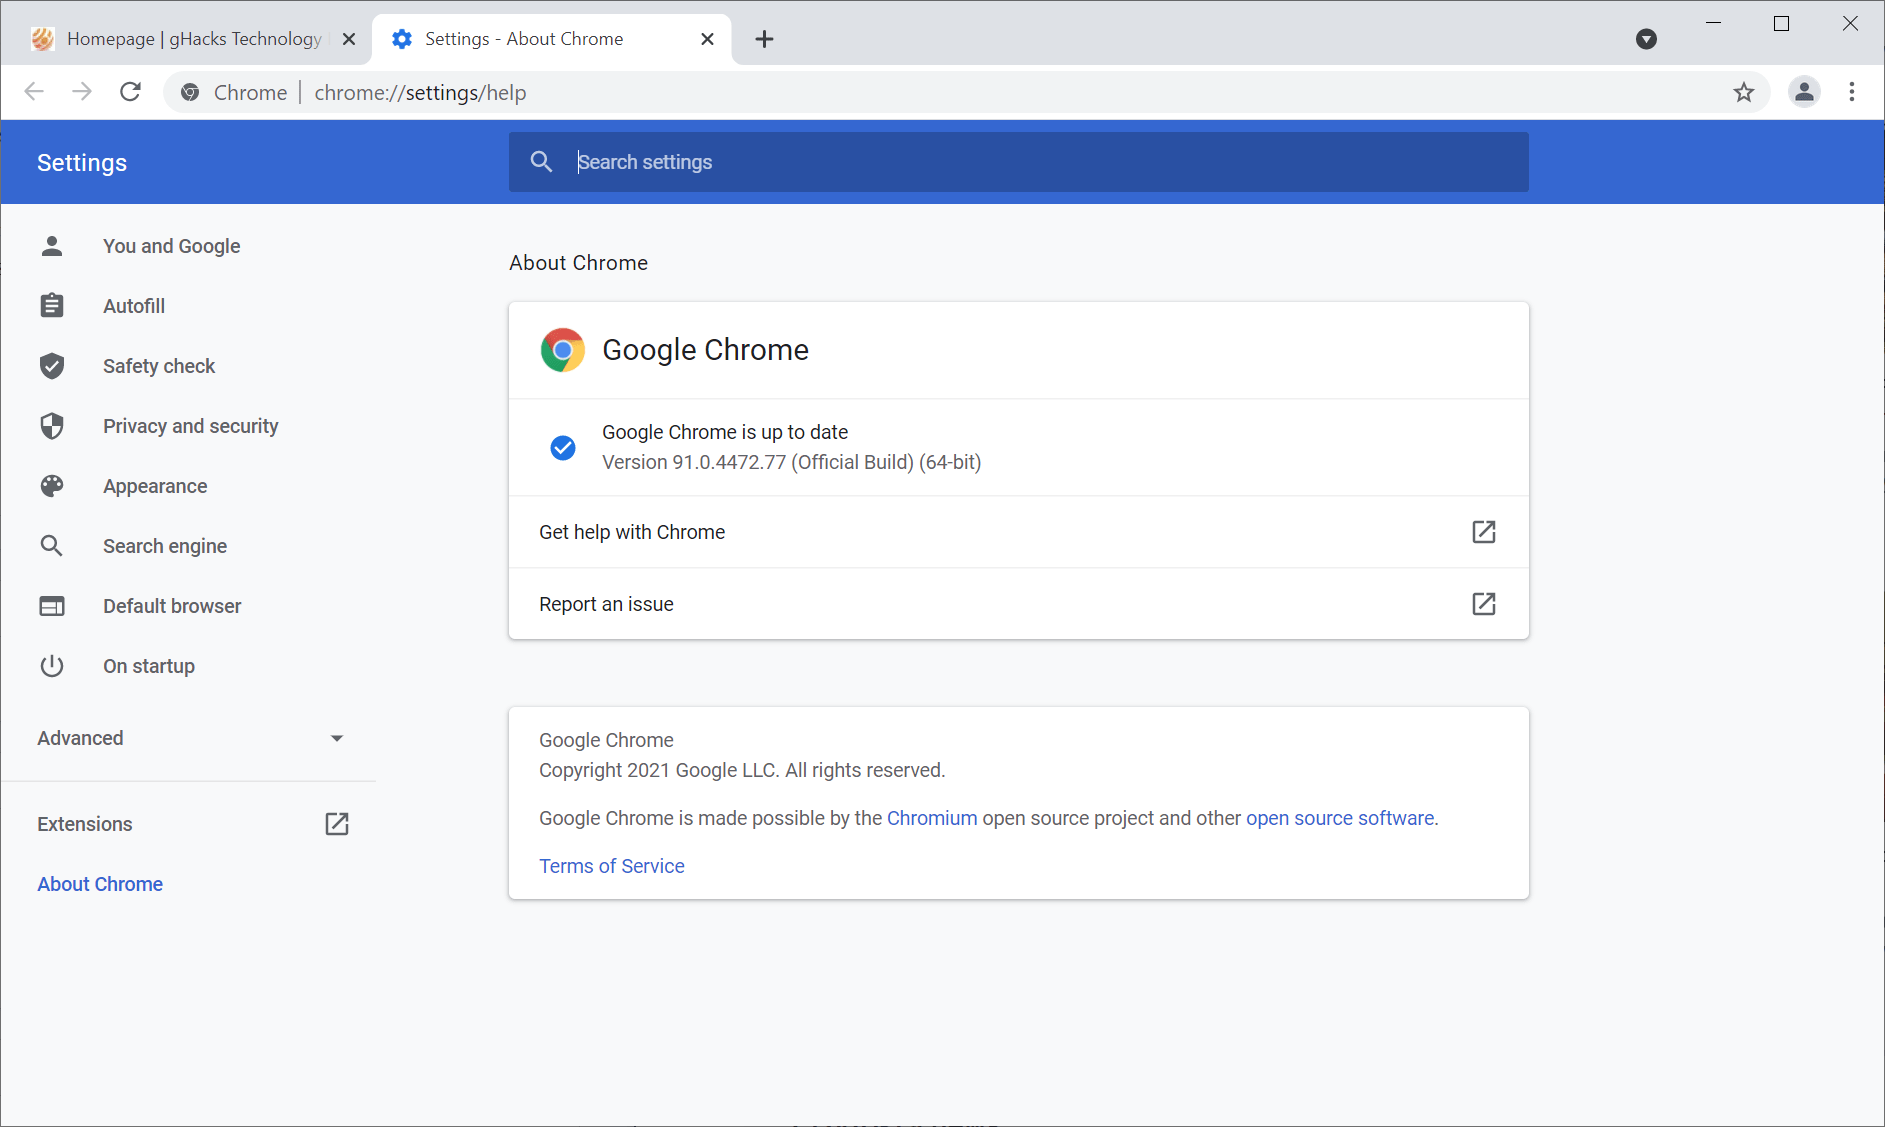
Task: Follow the open source software link
Action: (x=1340, y=818)
